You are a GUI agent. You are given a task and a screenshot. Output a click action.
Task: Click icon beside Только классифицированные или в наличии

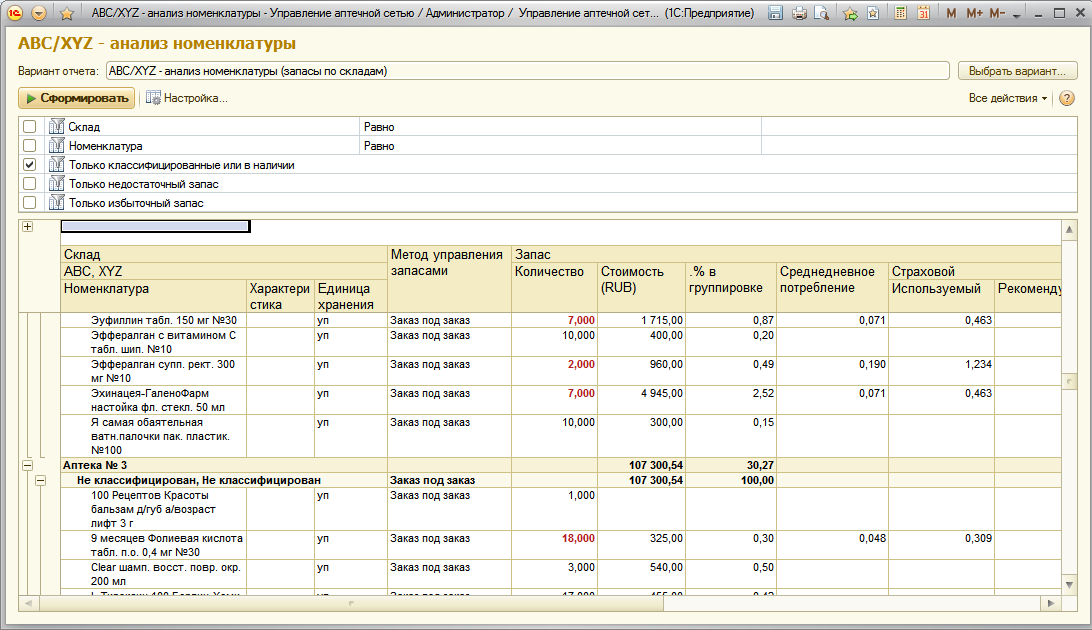(x=56, y=165)
